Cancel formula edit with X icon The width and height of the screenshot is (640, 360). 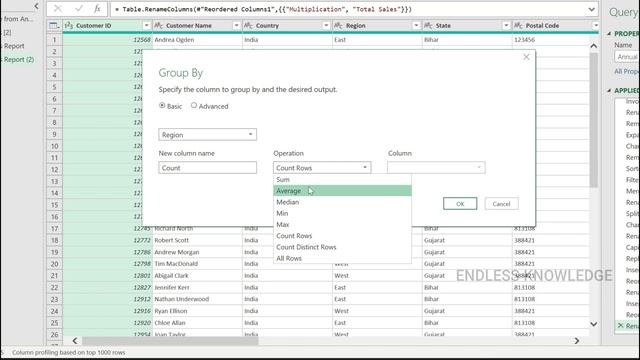pyautogui.click(x=58, y=9)
